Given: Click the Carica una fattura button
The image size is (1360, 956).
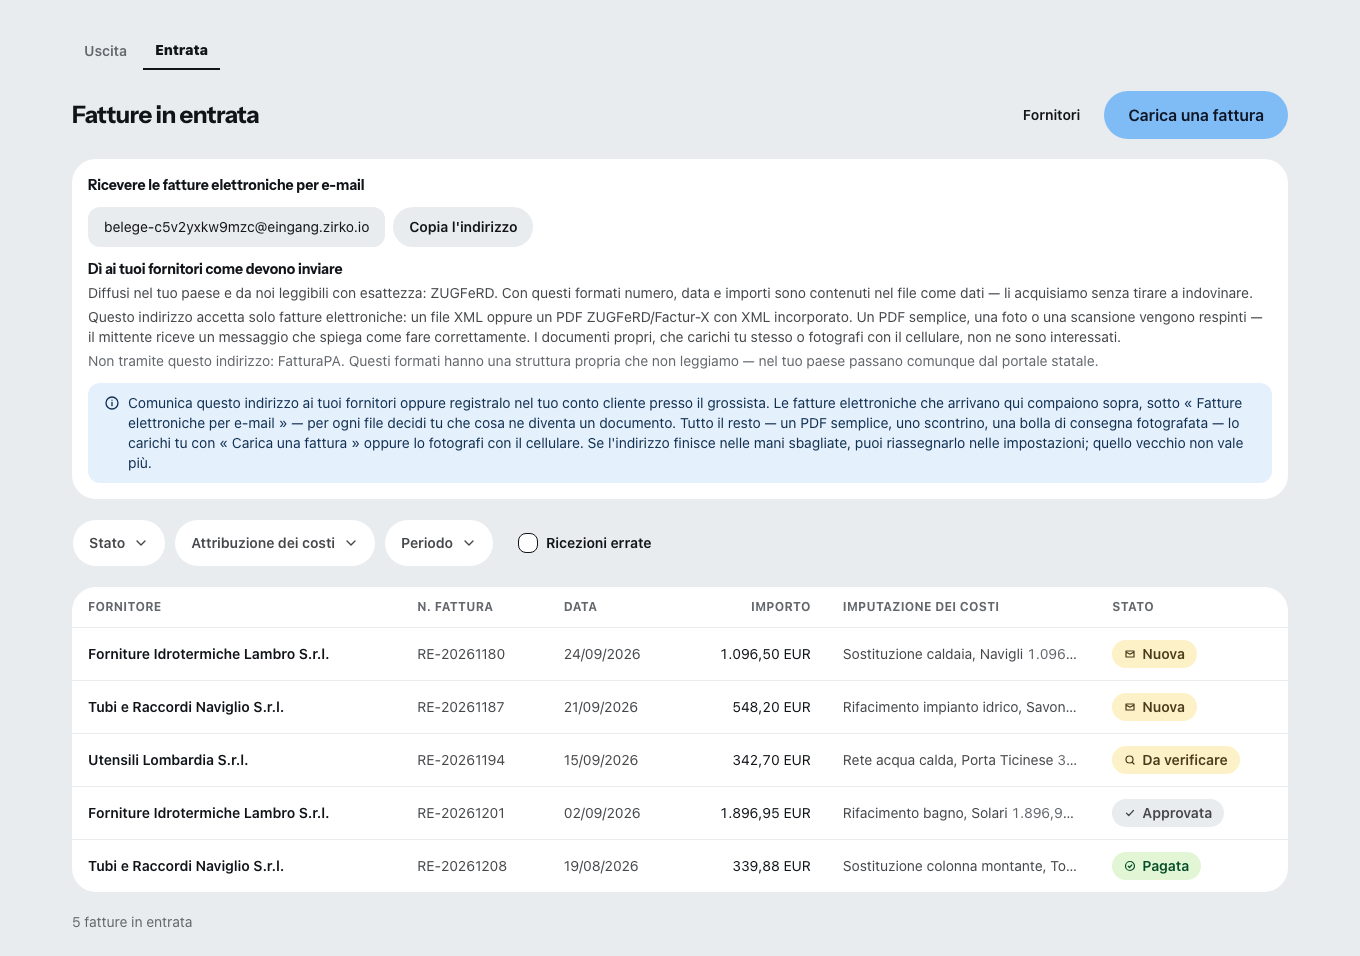Looking at the screenshot, I should pos(1195,115).
